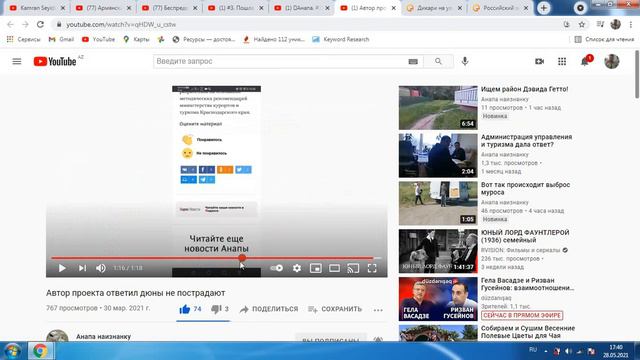
Task: Click the СЕЙЧАС В ПРЯМОМ ЭФИРЕ badge
Action: tap(522, 316)
